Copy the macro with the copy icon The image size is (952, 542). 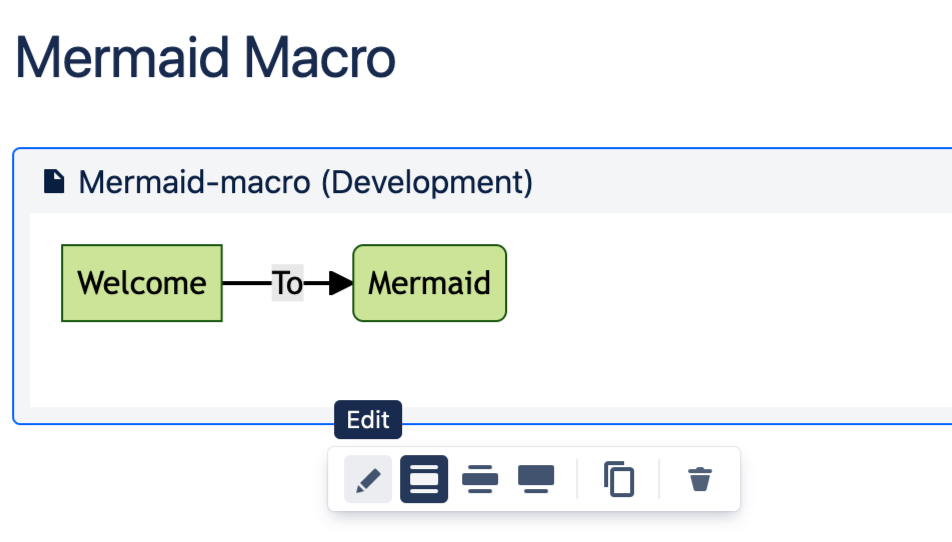pos(619,480)
